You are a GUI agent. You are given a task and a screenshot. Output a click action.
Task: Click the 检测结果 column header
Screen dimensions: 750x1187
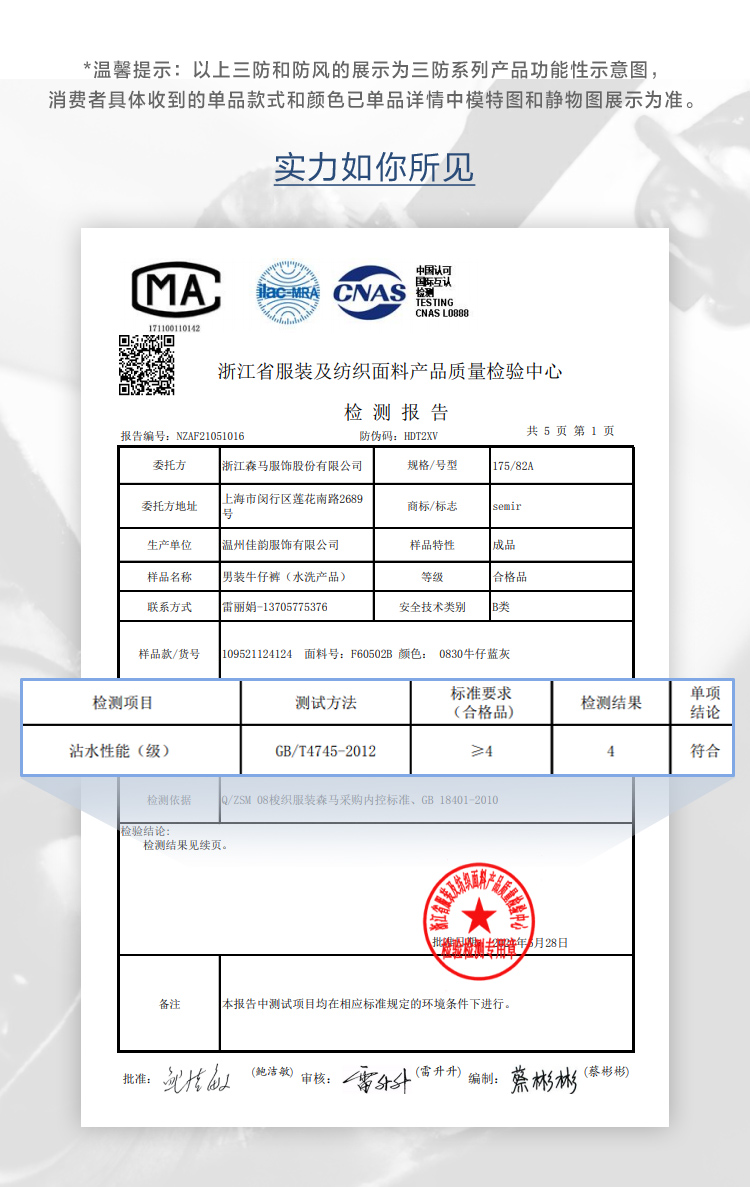point(611,703)
